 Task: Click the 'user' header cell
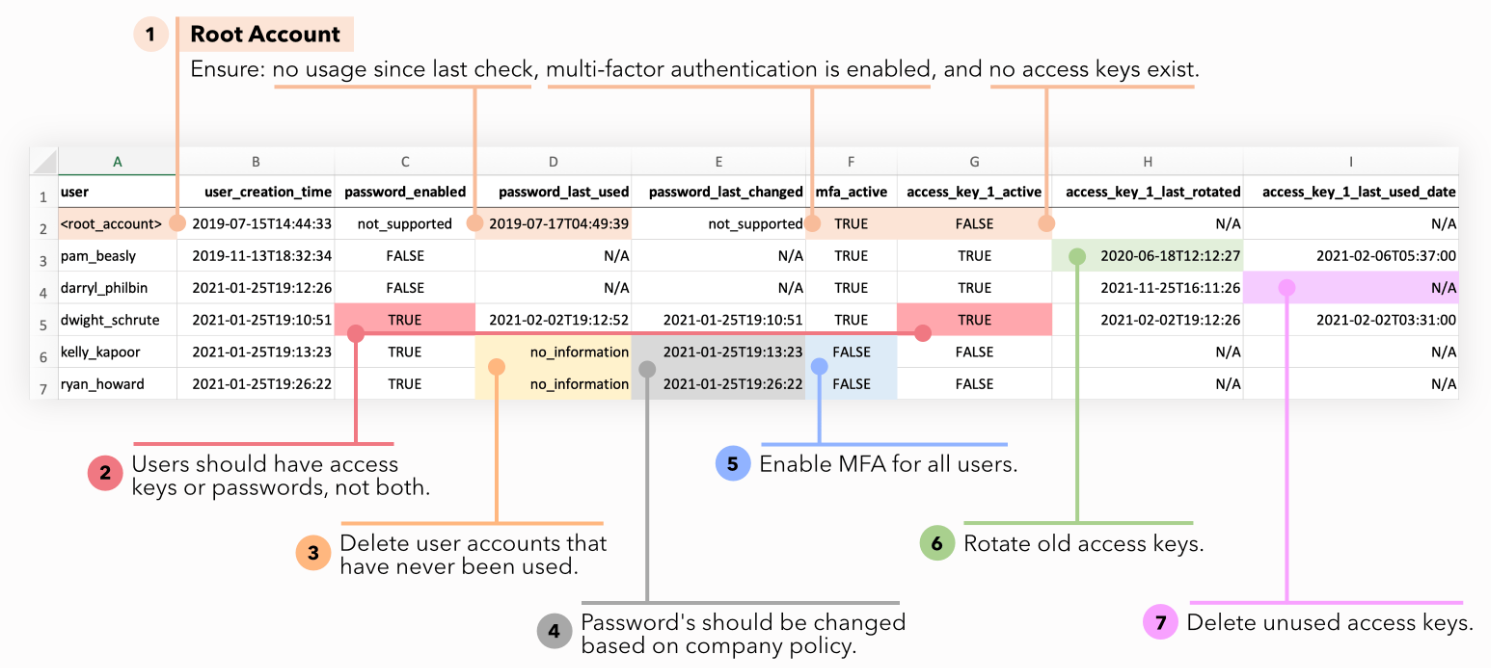(118, 192)
